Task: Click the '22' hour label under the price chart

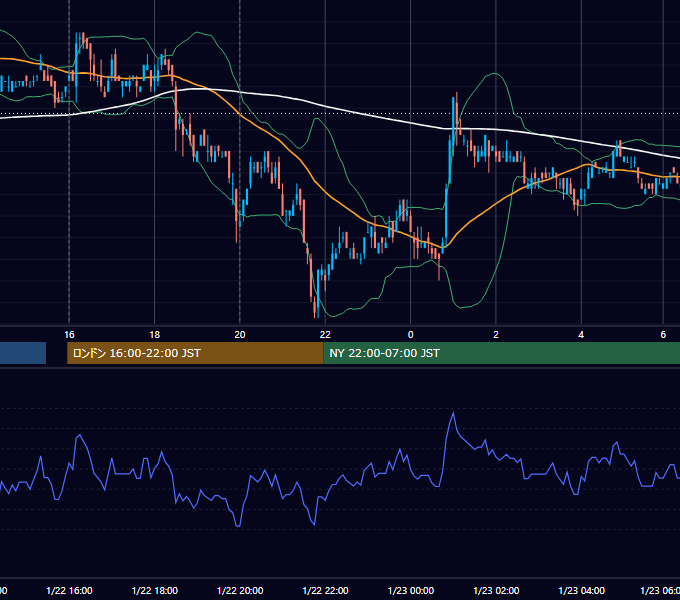Action: coord(325,334)
